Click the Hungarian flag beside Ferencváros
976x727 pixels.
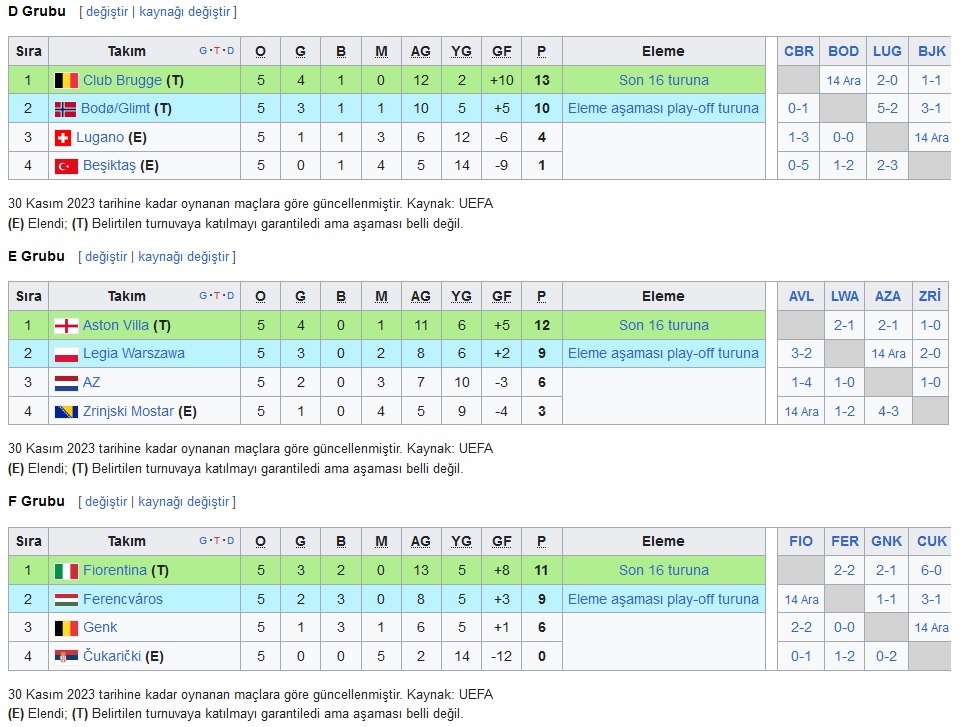coord(66,599)
